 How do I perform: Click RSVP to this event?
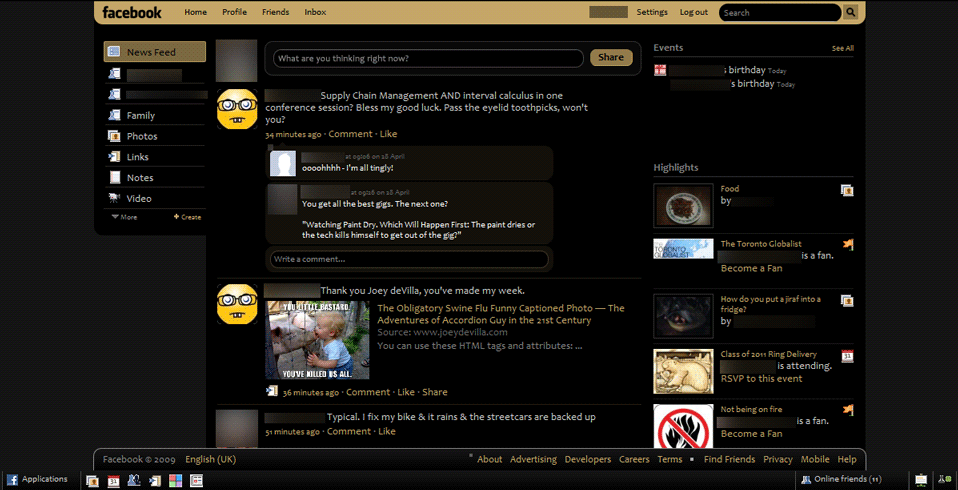761,378
